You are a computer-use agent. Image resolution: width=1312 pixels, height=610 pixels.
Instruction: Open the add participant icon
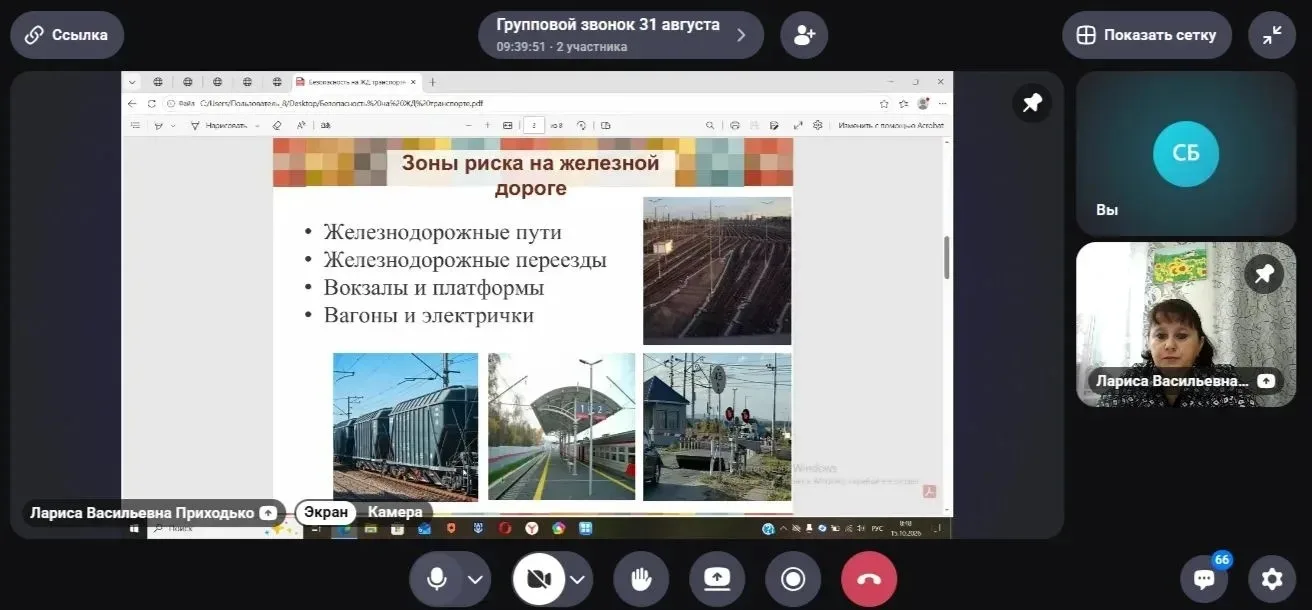point(804,35)
